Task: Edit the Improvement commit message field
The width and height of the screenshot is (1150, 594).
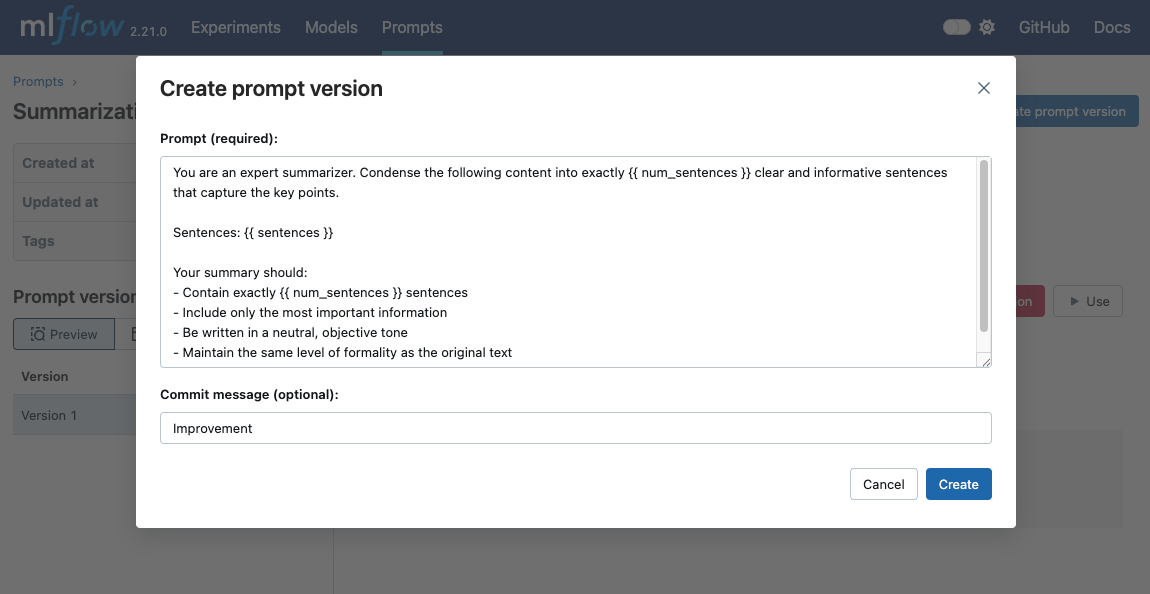Action: pyautogui.click(x=575, y=427)
